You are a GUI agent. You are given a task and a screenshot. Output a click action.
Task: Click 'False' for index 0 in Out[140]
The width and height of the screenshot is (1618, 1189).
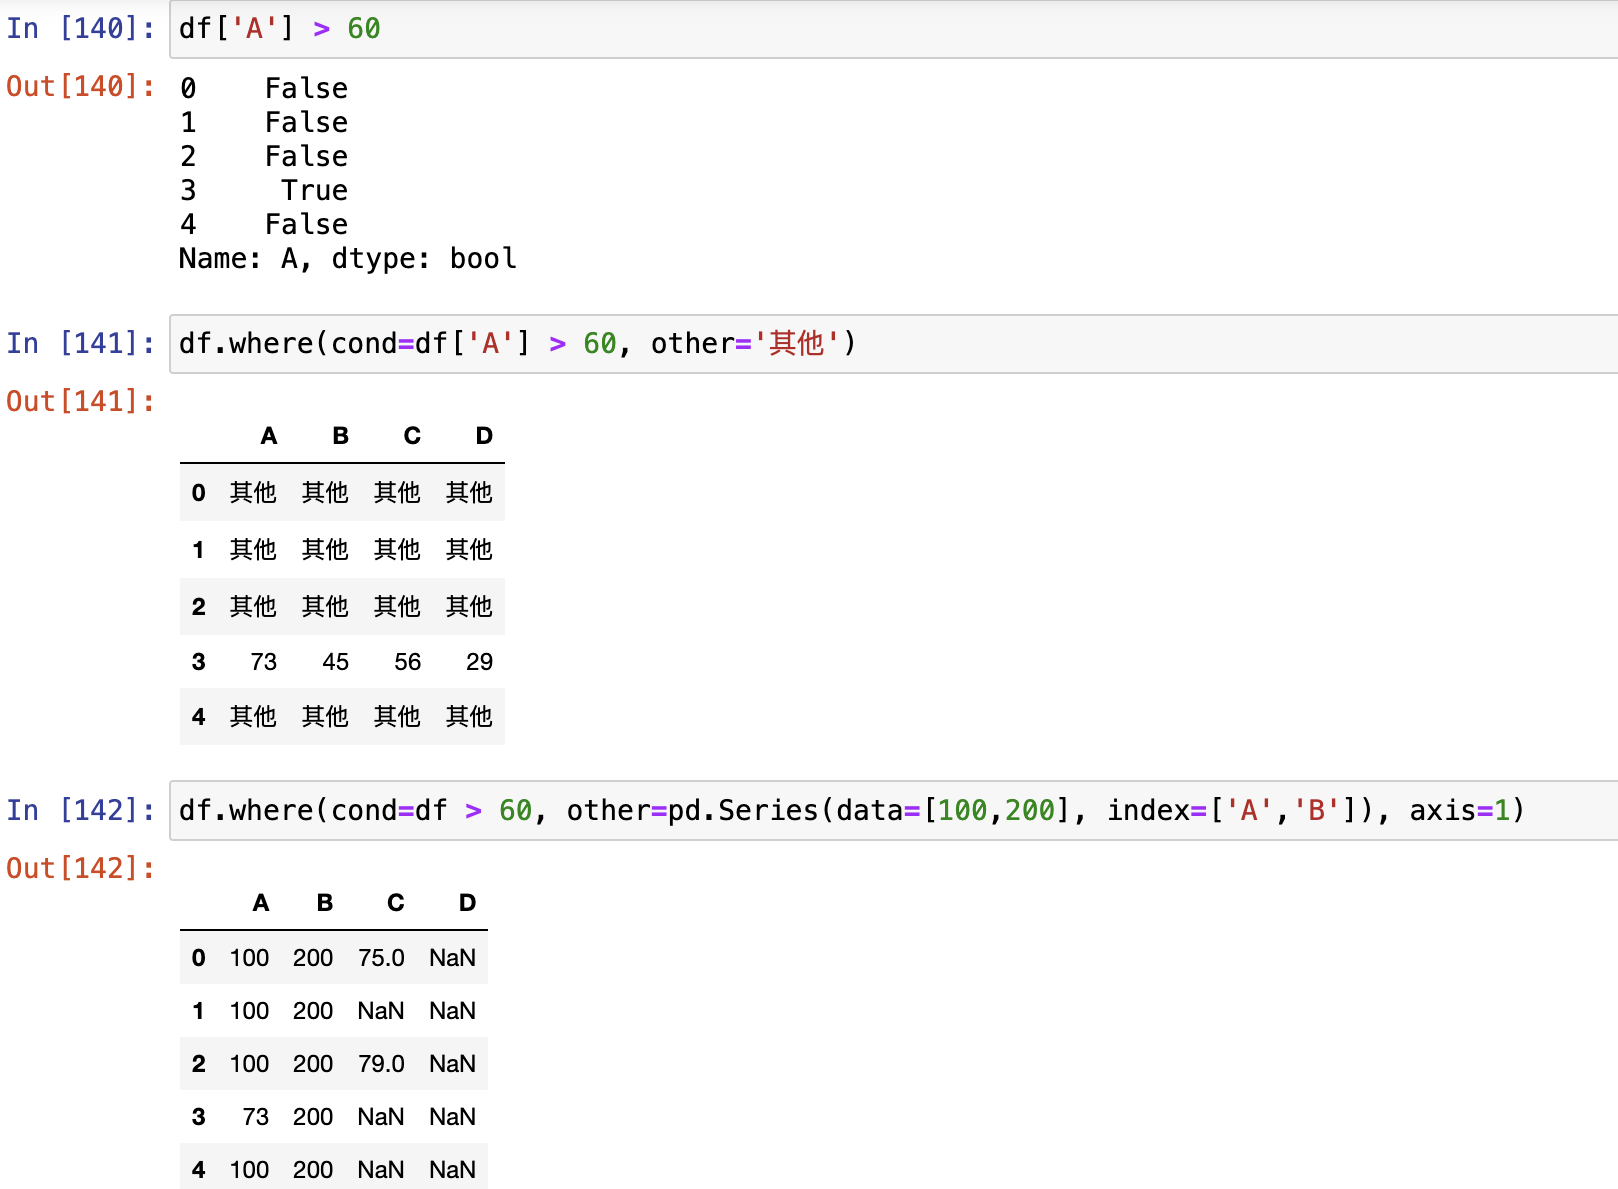(307, 88)
